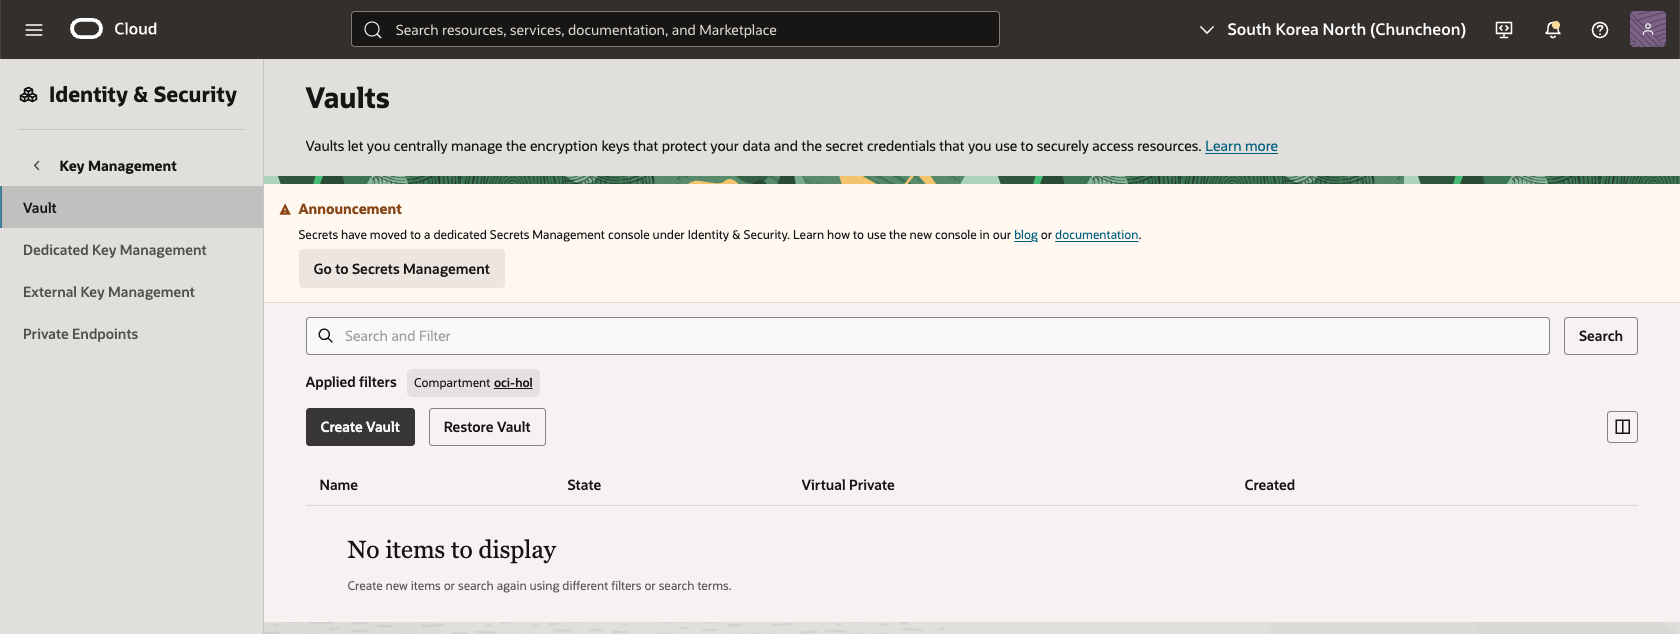Open the notifications bell
This screenshot has height=634, width=1680.
click(1552, 30)
